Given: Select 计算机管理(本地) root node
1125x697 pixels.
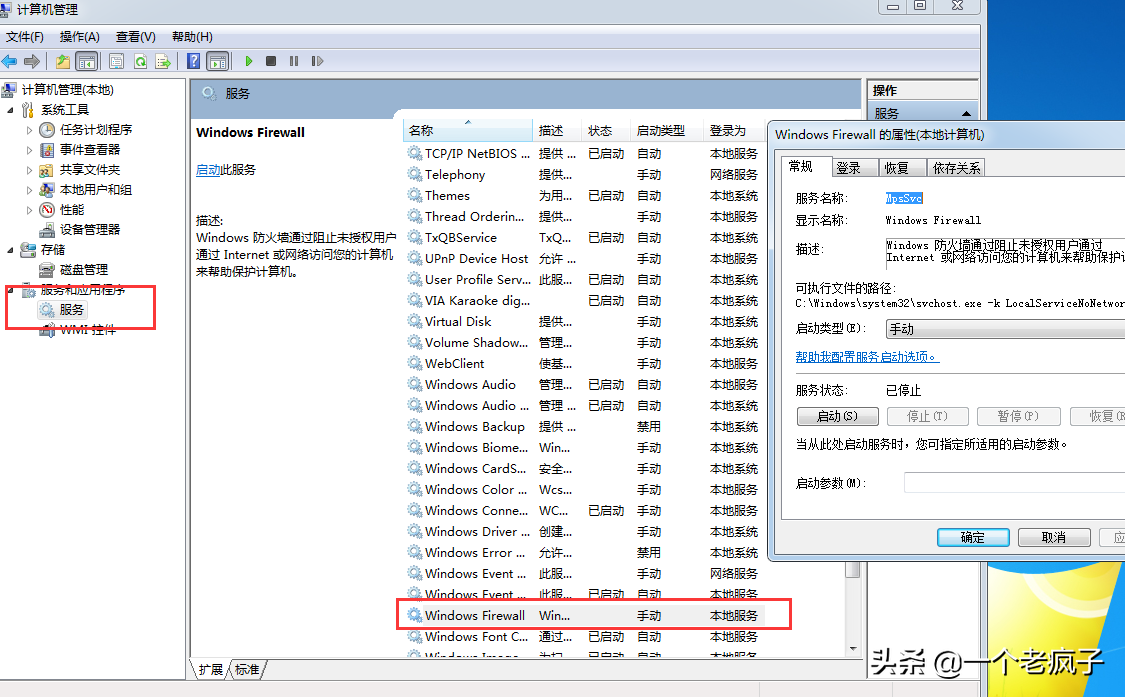Looking at the screenshot, I should [67, 90].
